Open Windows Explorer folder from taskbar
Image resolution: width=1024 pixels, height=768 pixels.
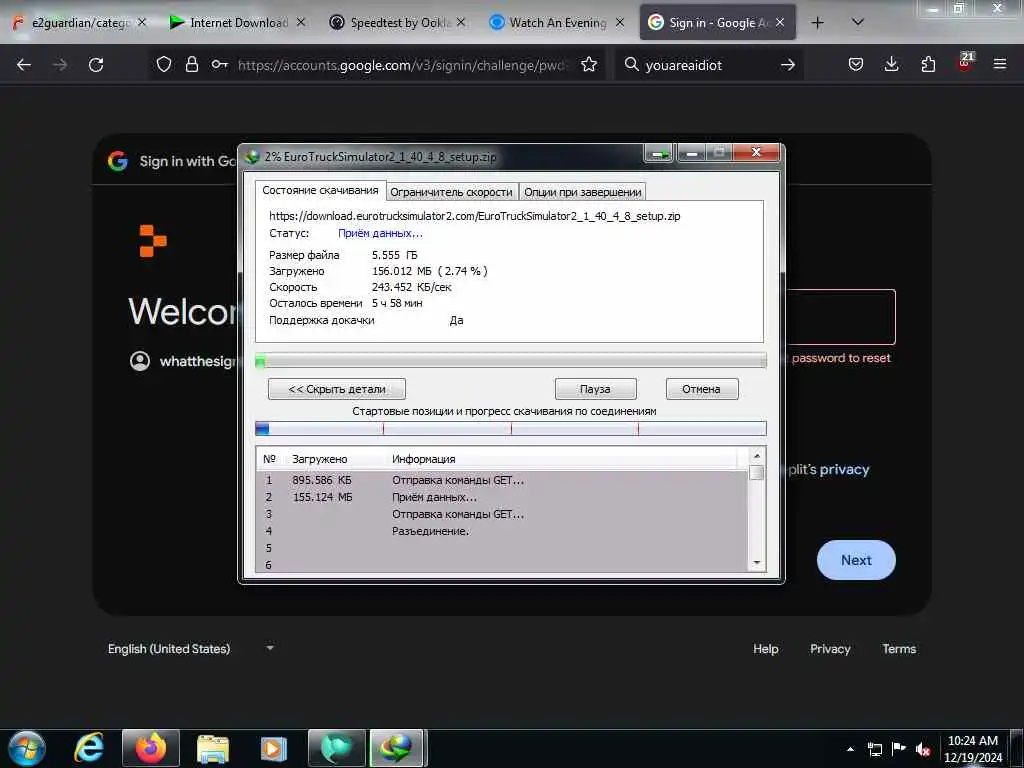coord(213,748)
